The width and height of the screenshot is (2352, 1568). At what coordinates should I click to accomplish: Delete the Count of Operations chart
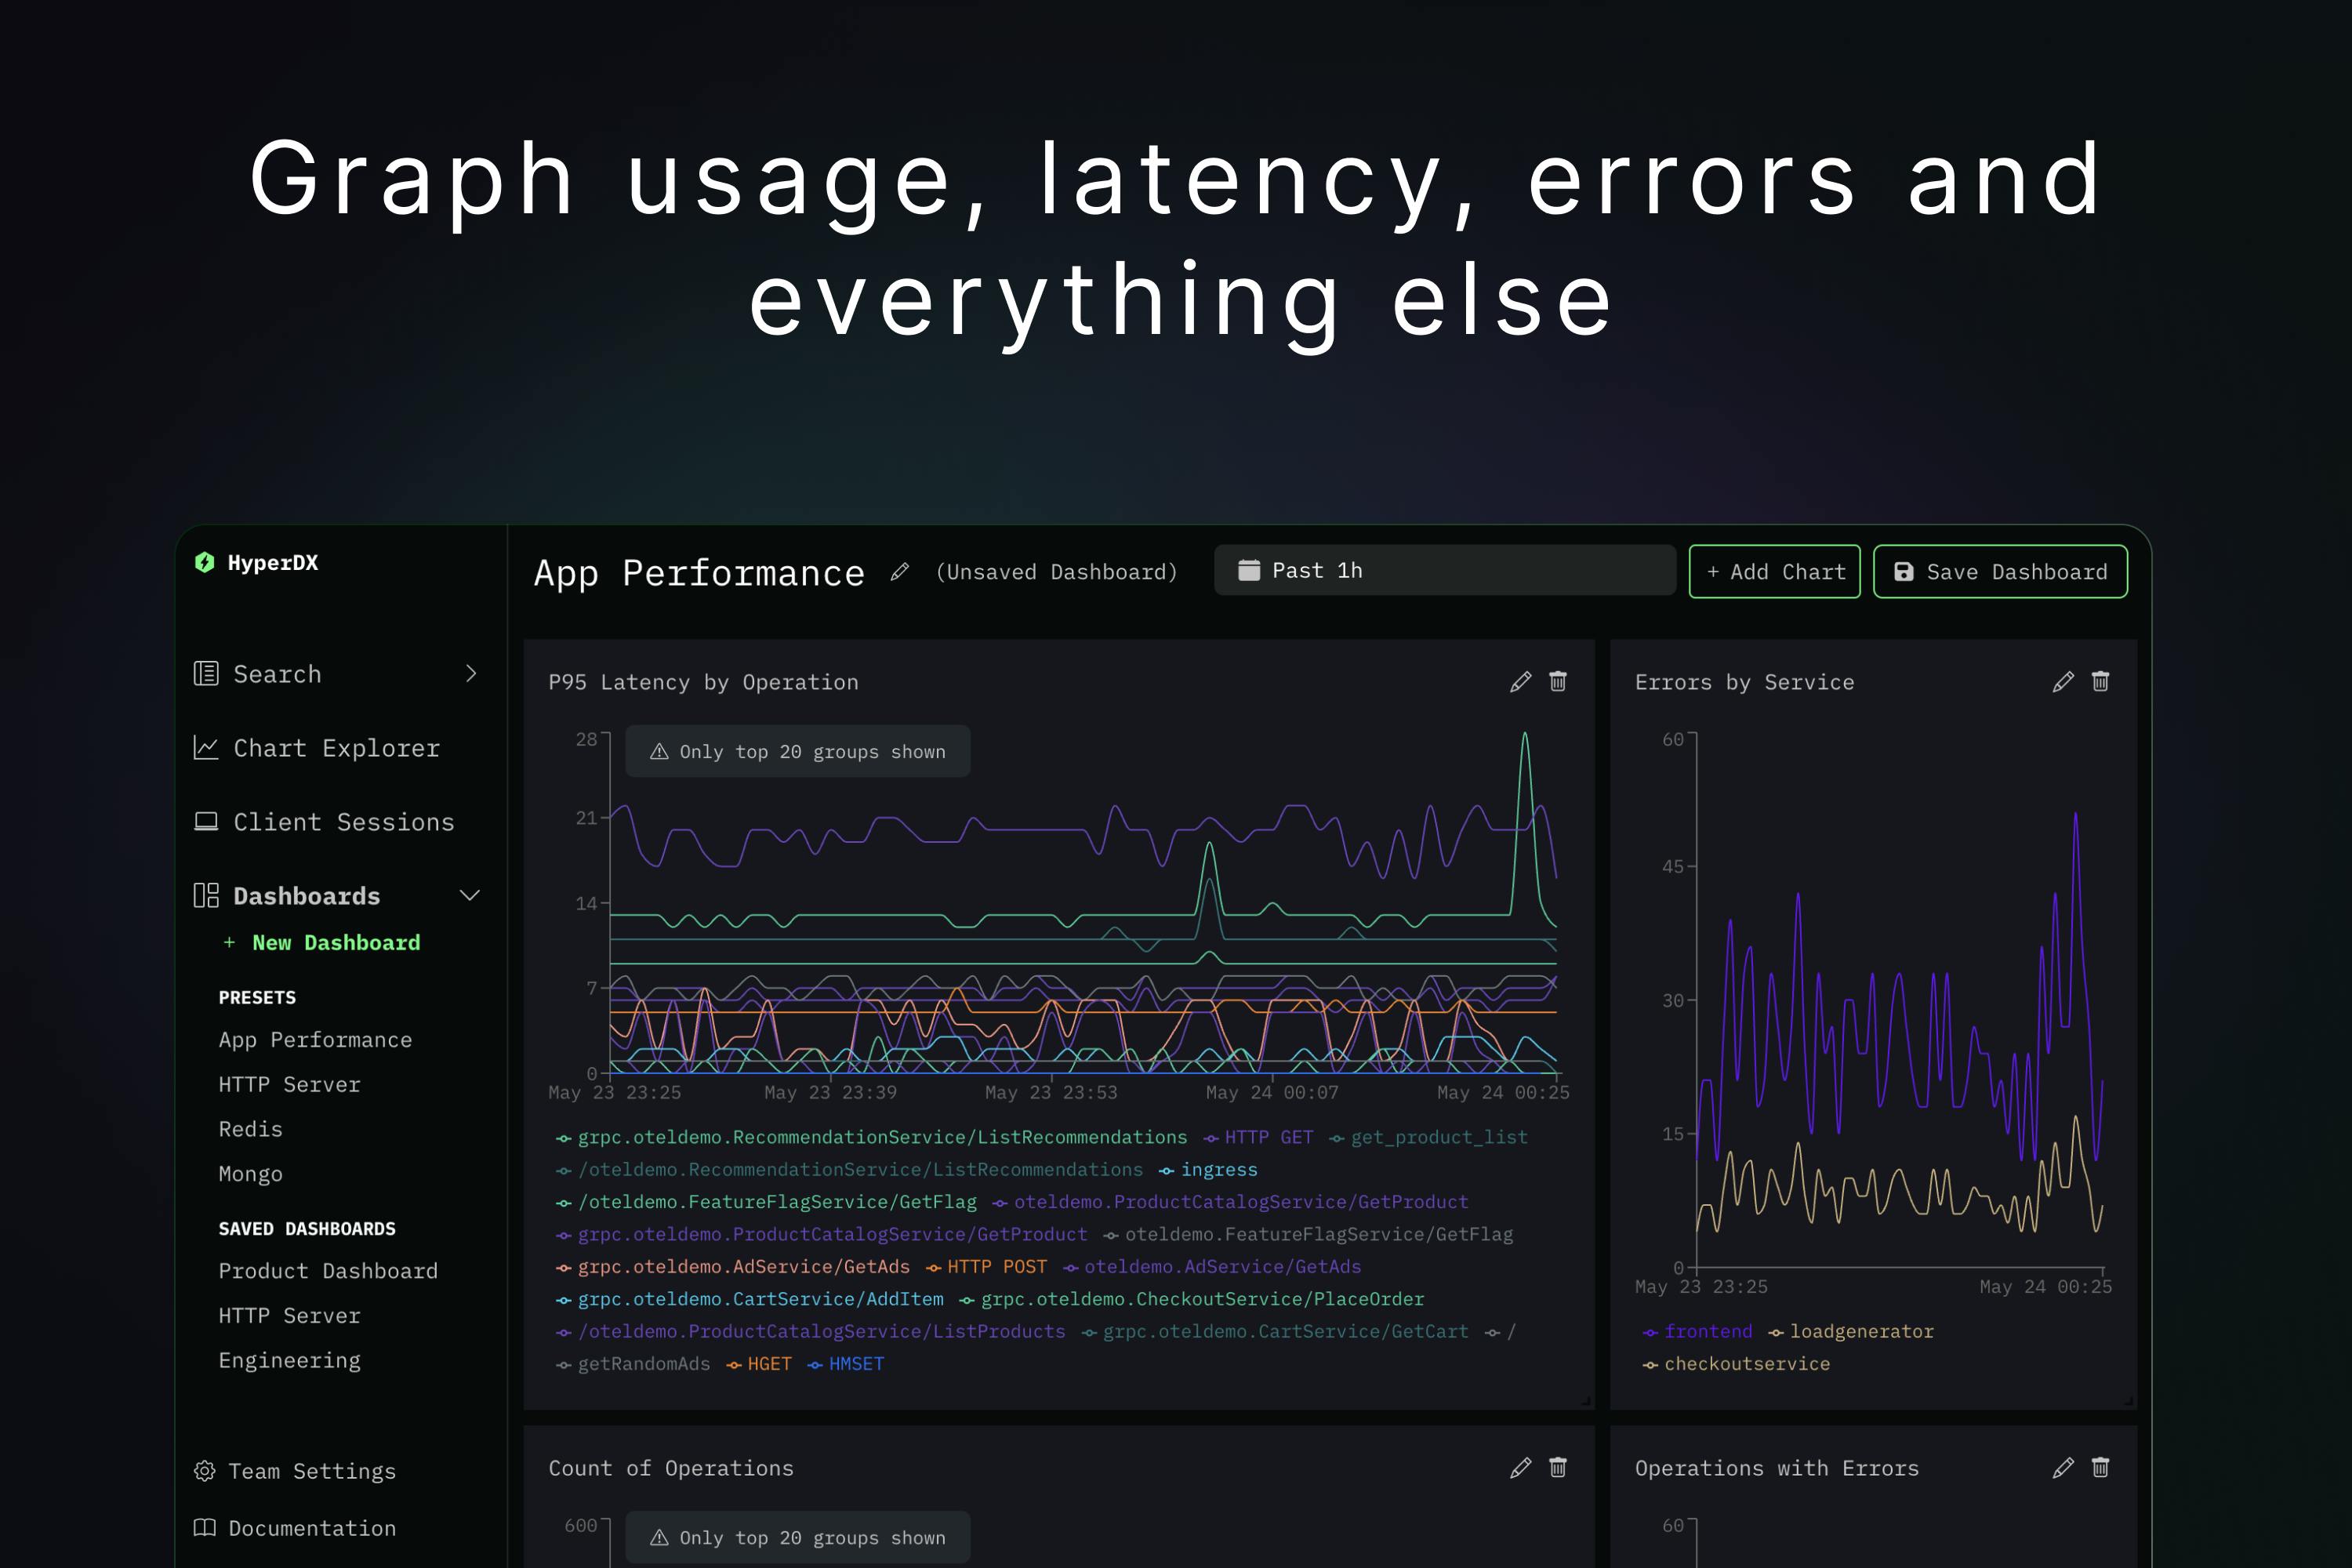[1558, 1468]
